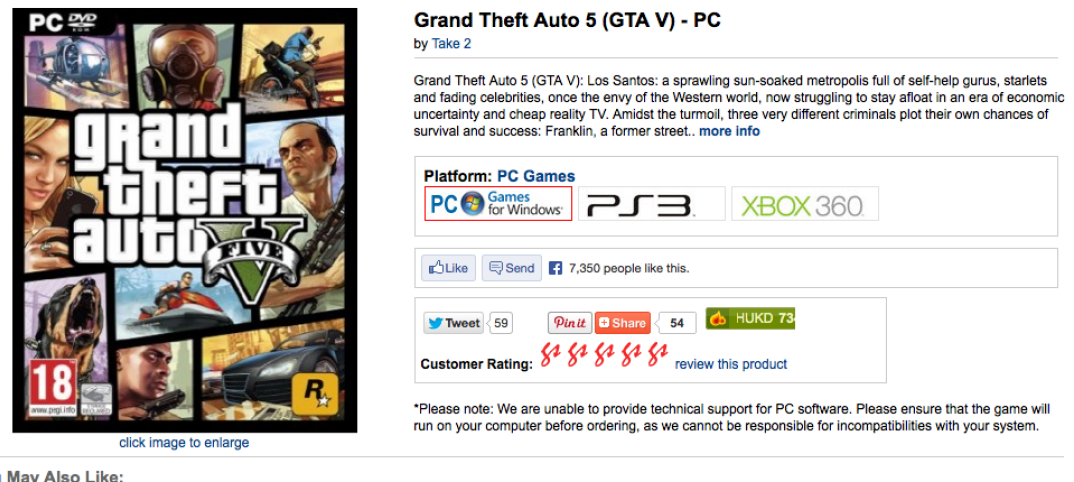Screen dimensions: 1074x482
Task: Click the Facebook Like thumbs-up button
Action: [446, 268]
